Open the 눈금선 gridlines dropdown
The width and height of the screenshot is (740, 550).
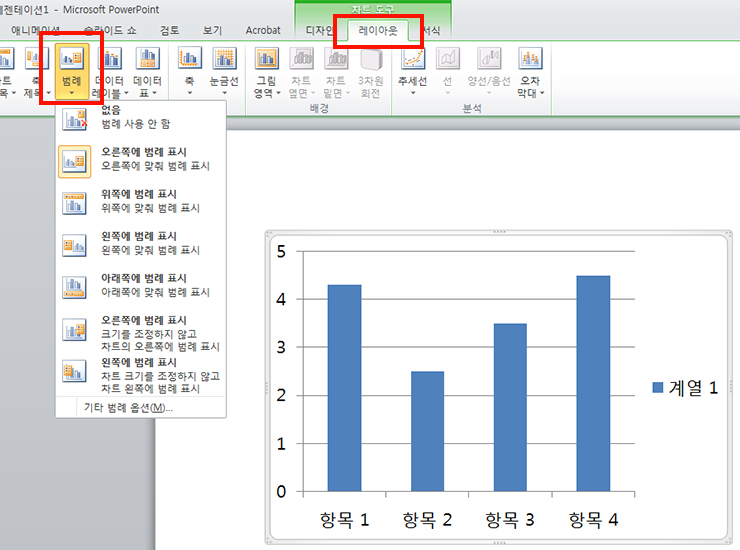tap(224, 72)
